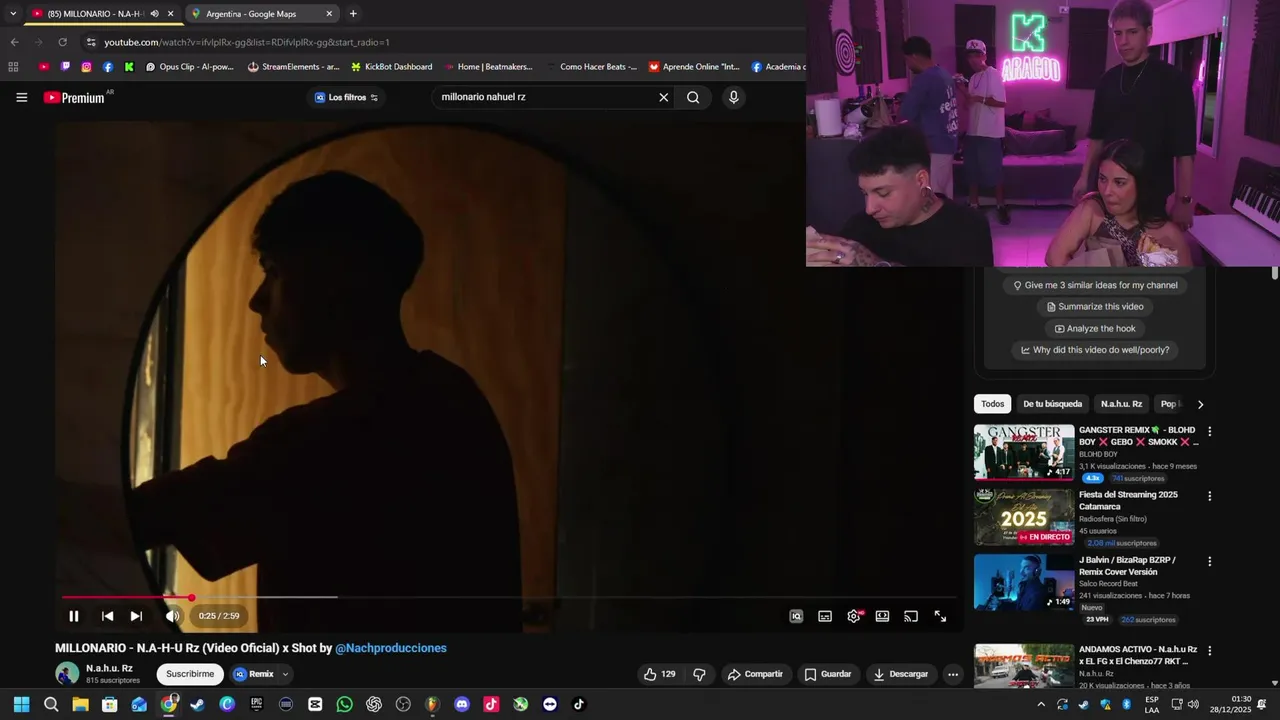Open Instagram bookmark icon
This screenshot has width=1280, height=720.
87,67
